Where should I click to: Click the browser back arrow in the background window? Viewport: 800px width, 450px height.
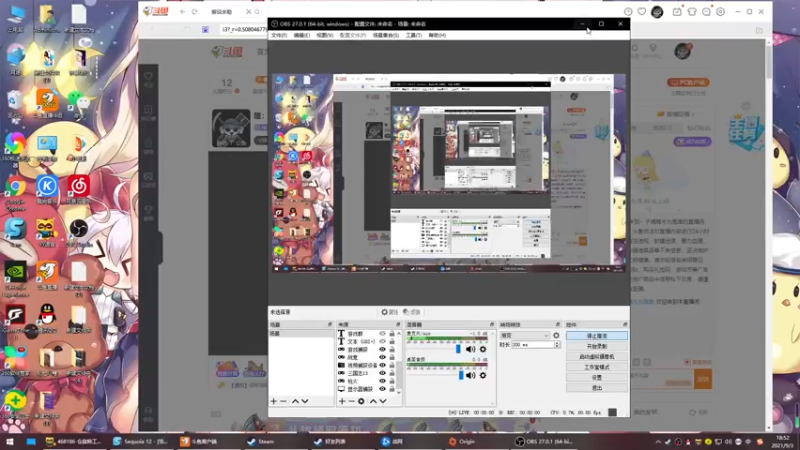pos(182,11)
